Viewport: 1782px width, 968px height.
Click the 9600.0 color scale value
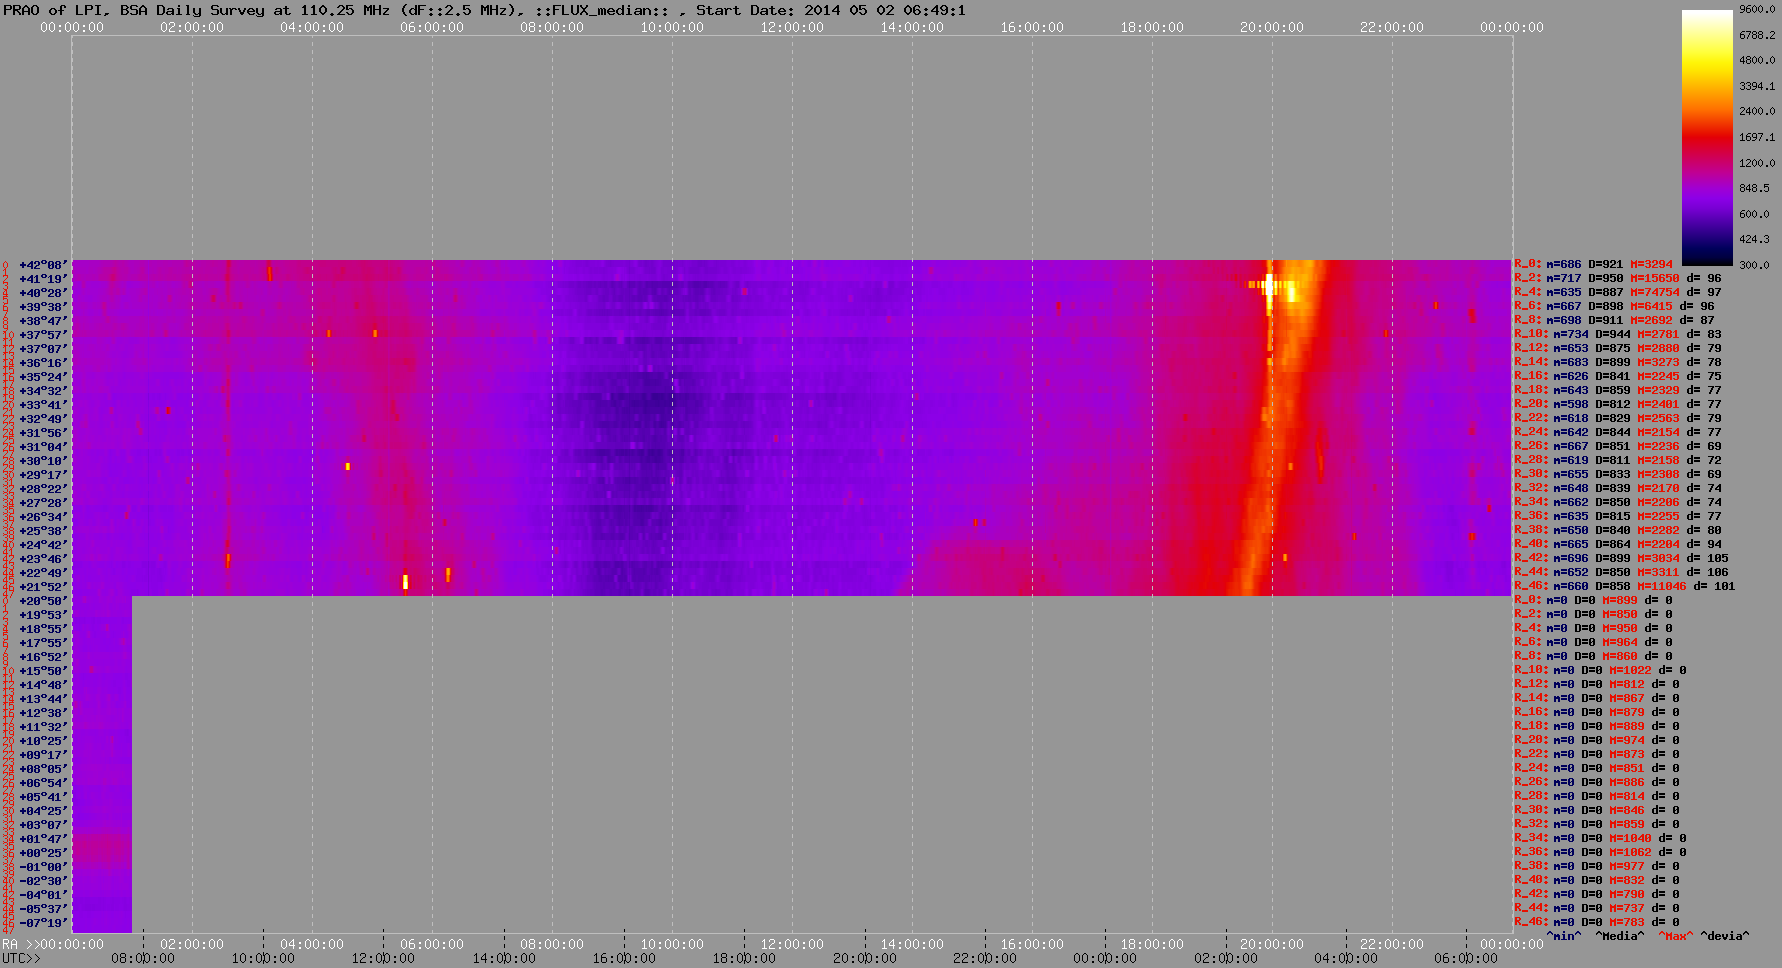(x=1757, y=9)
